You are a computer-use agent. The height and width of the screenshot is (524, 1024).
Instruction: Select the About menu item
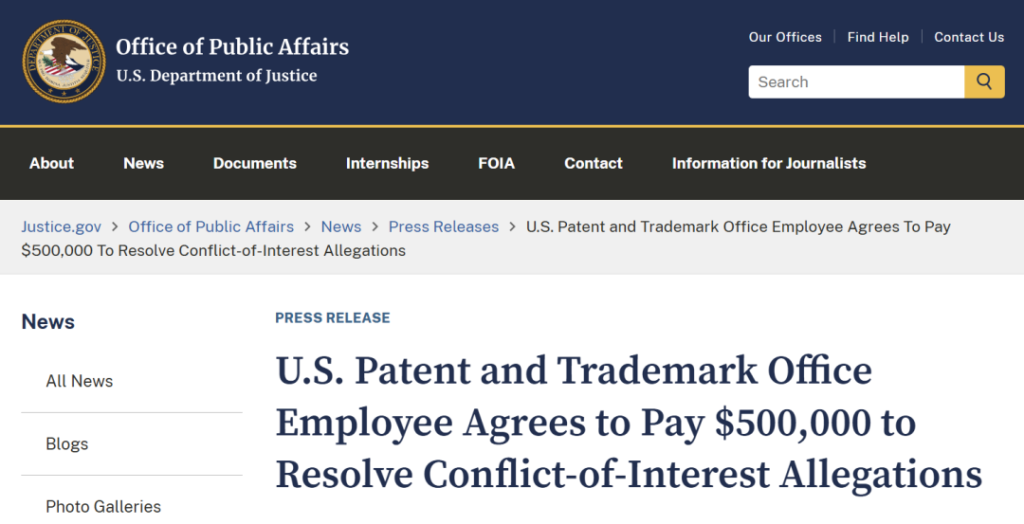click(52, 163)
